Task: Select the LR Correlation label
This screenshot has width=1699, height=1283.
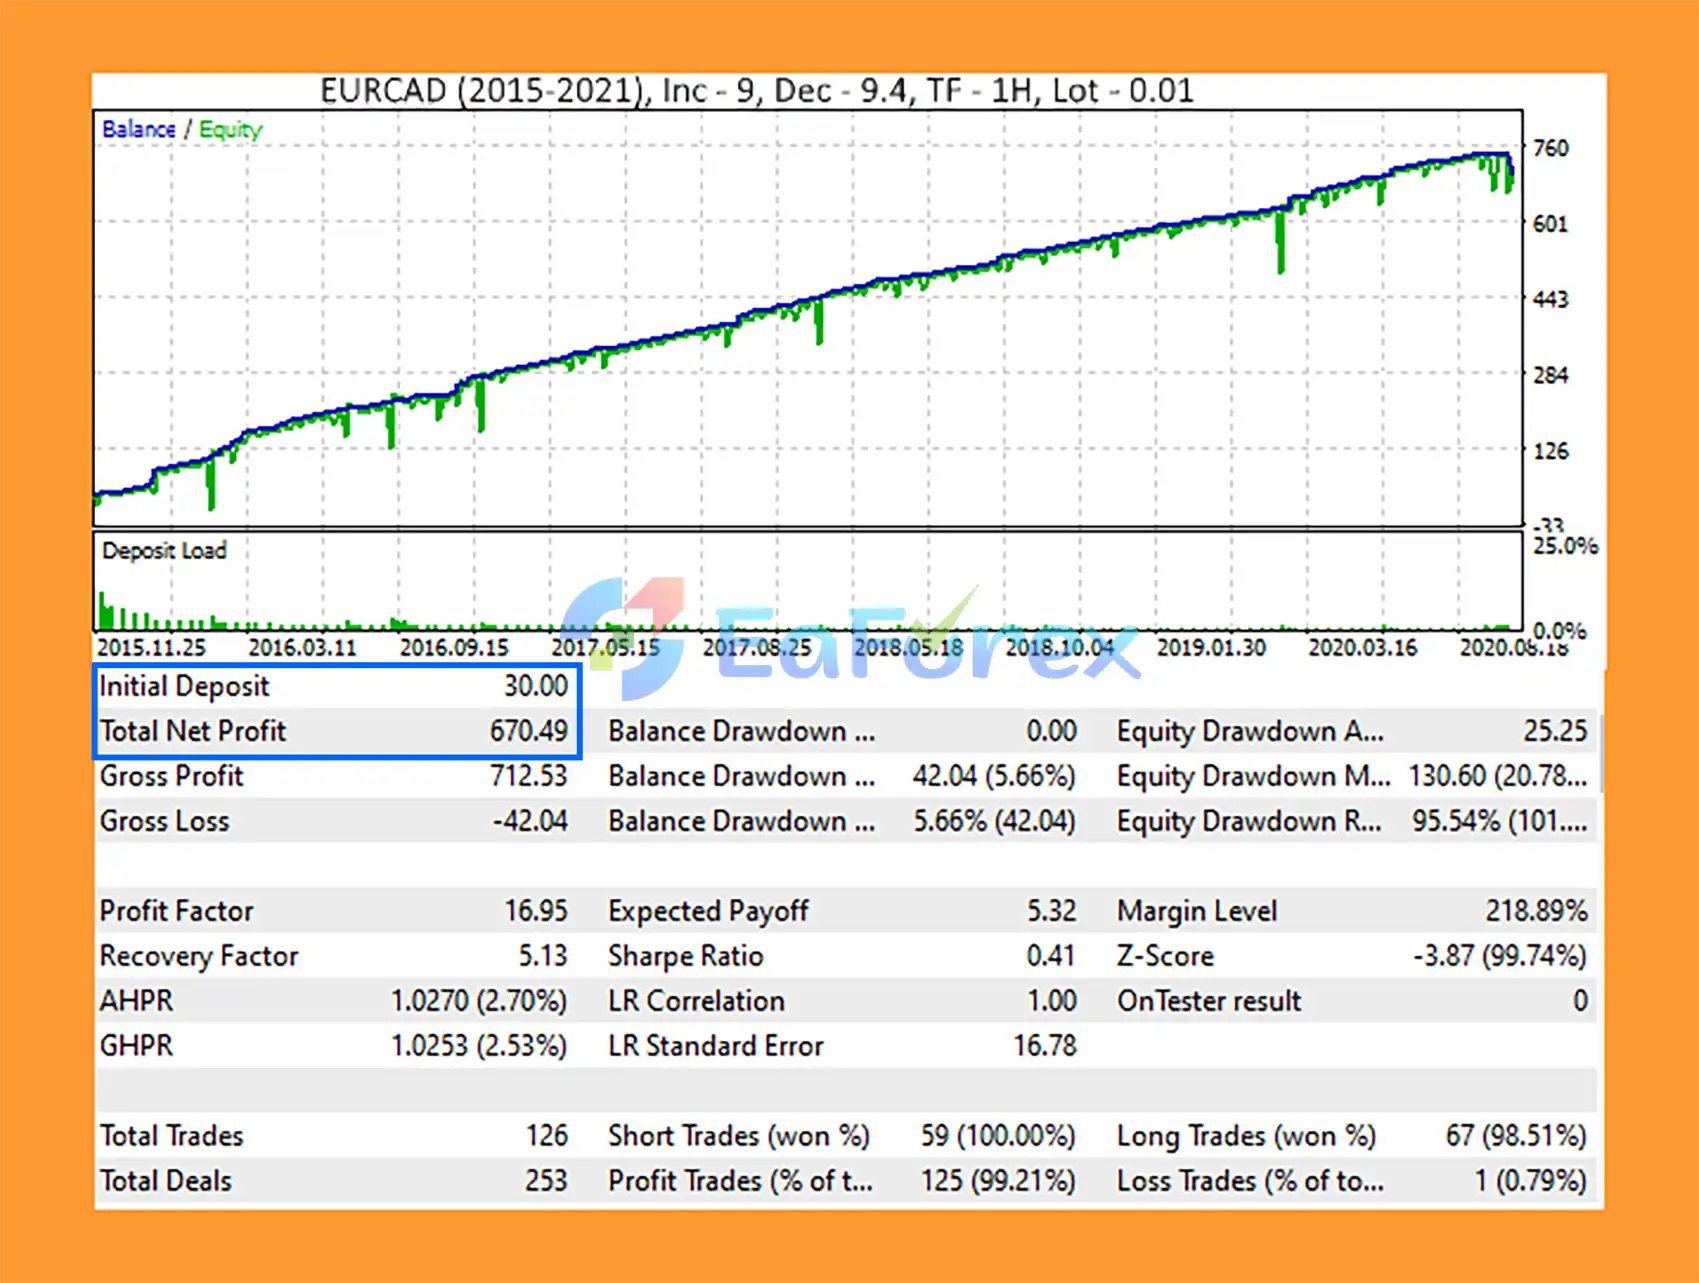Action: coord(696,1001)
